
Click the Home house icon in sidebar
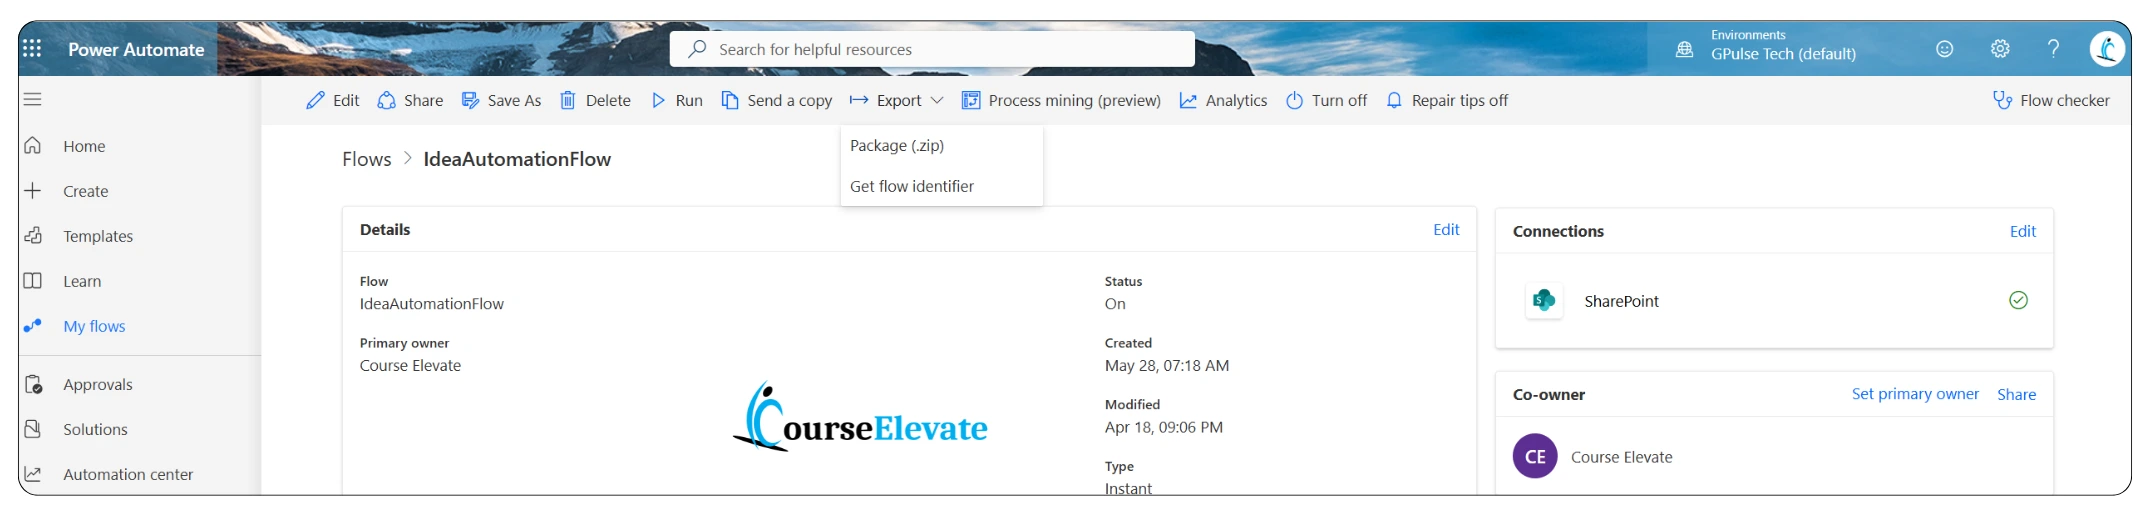33,146
